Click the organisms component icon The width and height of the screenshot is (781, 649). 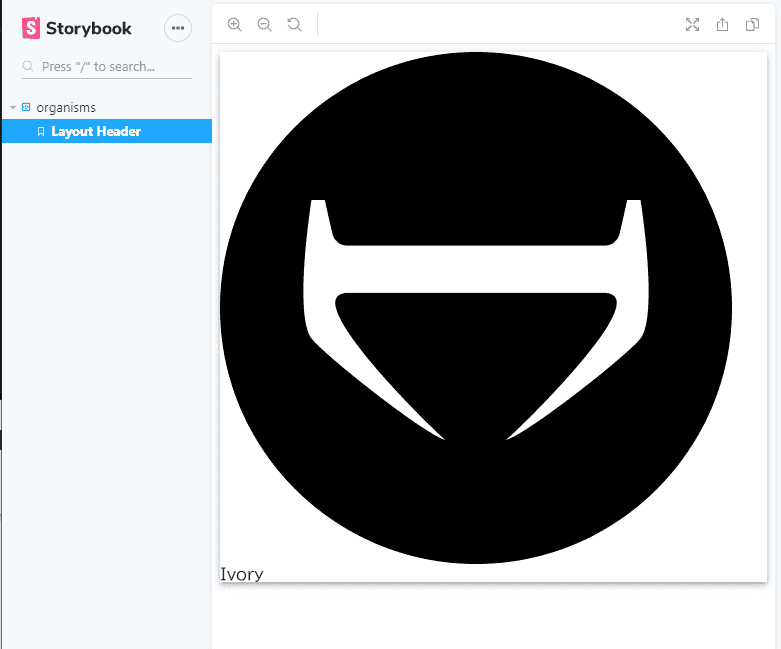pos(26,107)
